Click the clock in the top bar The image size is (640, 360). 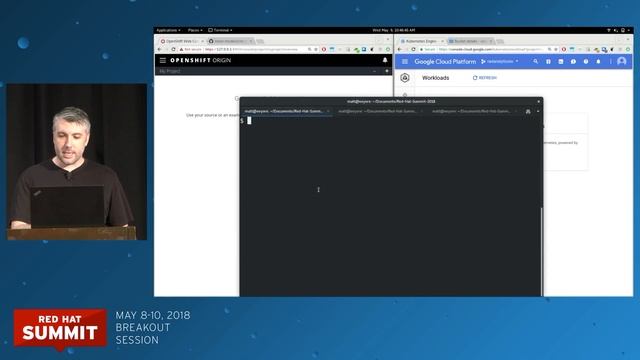[393, 30]
